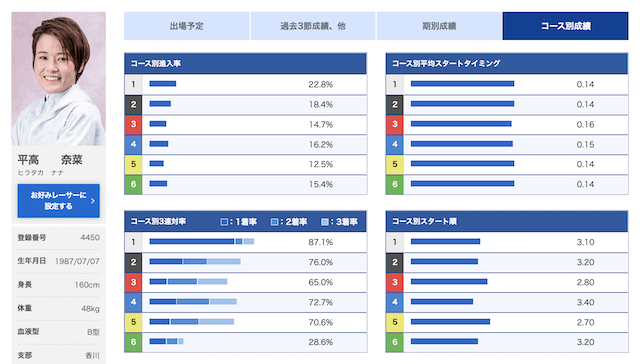The height and width of the screenshot is (364, 640).
Task: Click the 1着率 legend swatch
Action: tap(224, 222)
